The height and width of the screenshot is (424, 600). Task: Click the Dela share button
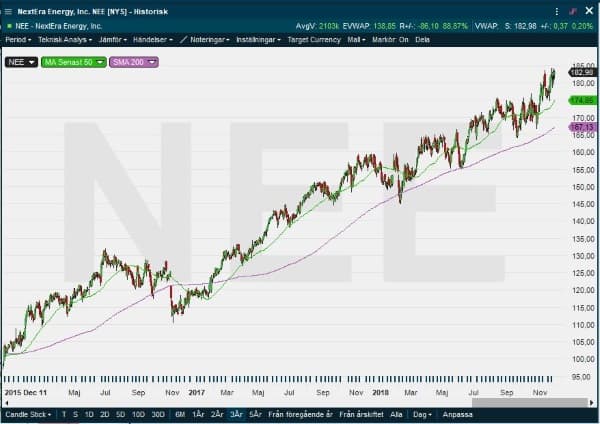click(x=422, y=40)
